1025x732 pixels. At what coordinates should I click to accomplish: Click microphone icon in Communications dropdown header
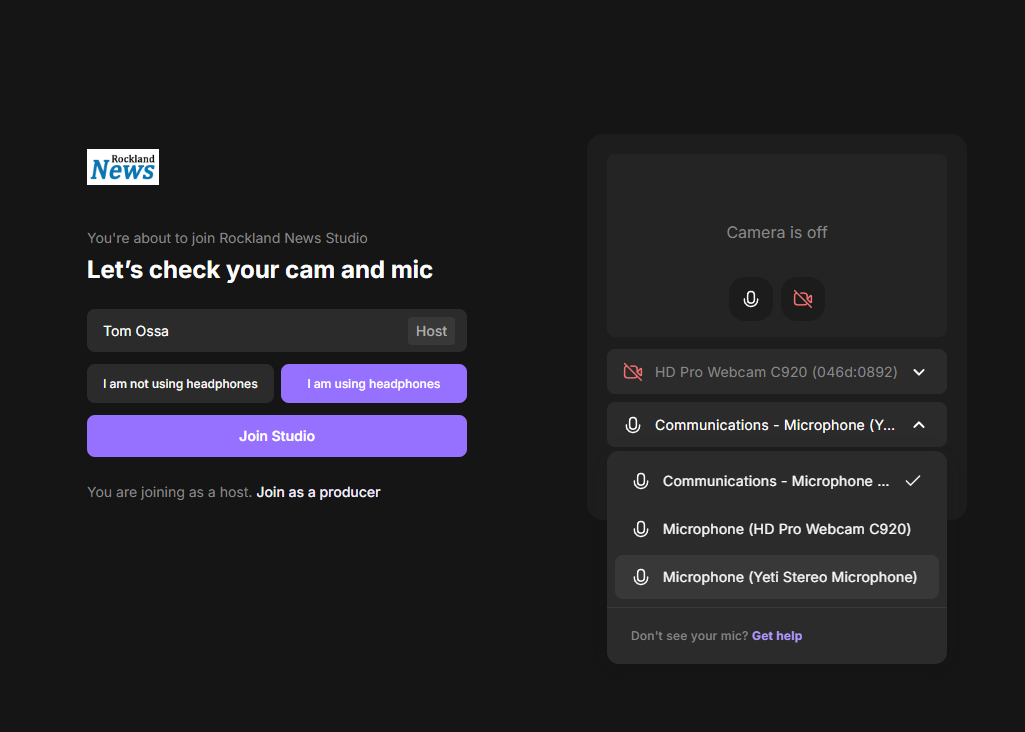[x=632, y=425]
